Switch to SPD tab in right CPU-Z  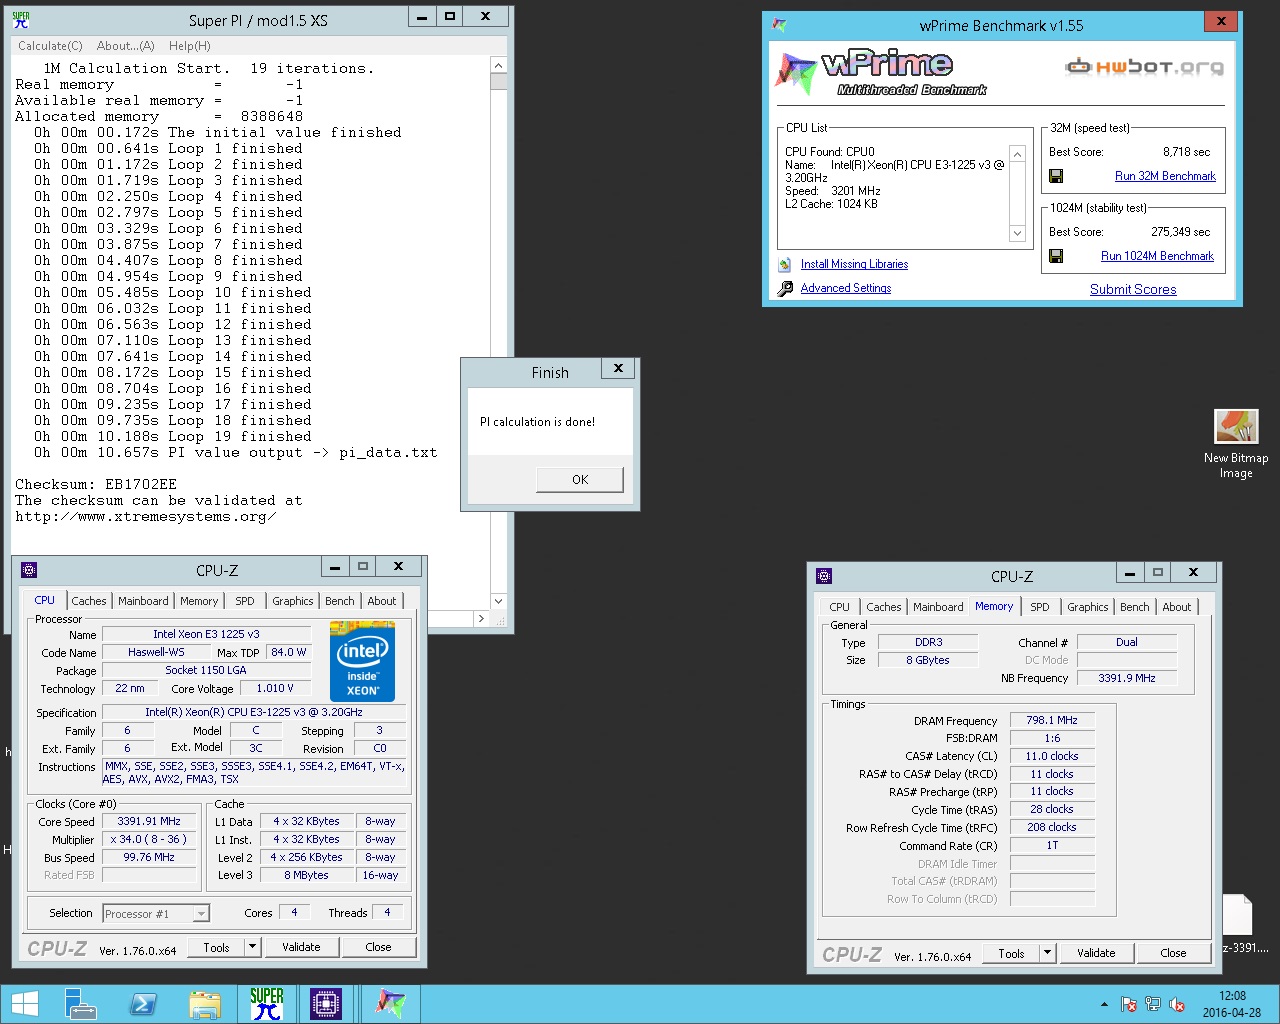[x=1040, y=607]
